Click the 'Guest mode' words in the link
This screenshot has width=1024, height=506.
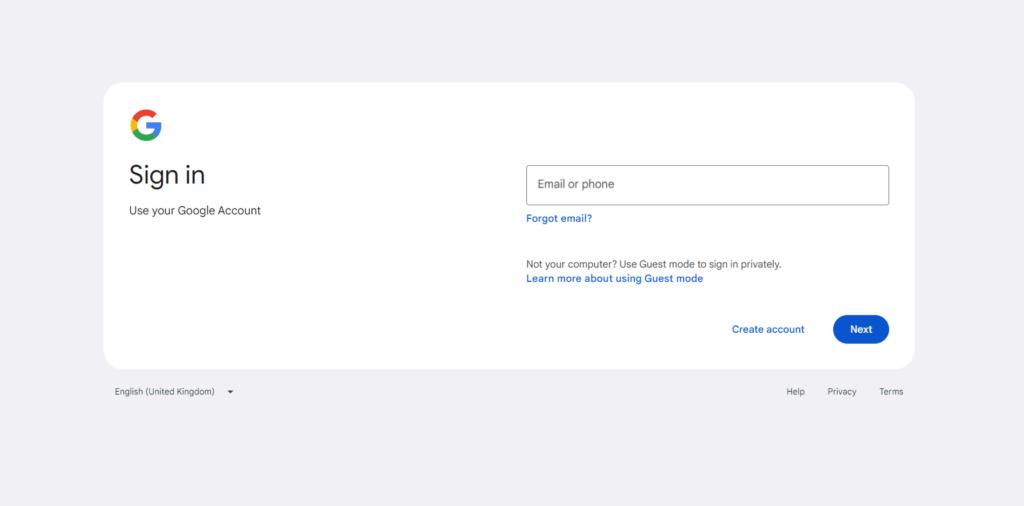coord(674,279)
